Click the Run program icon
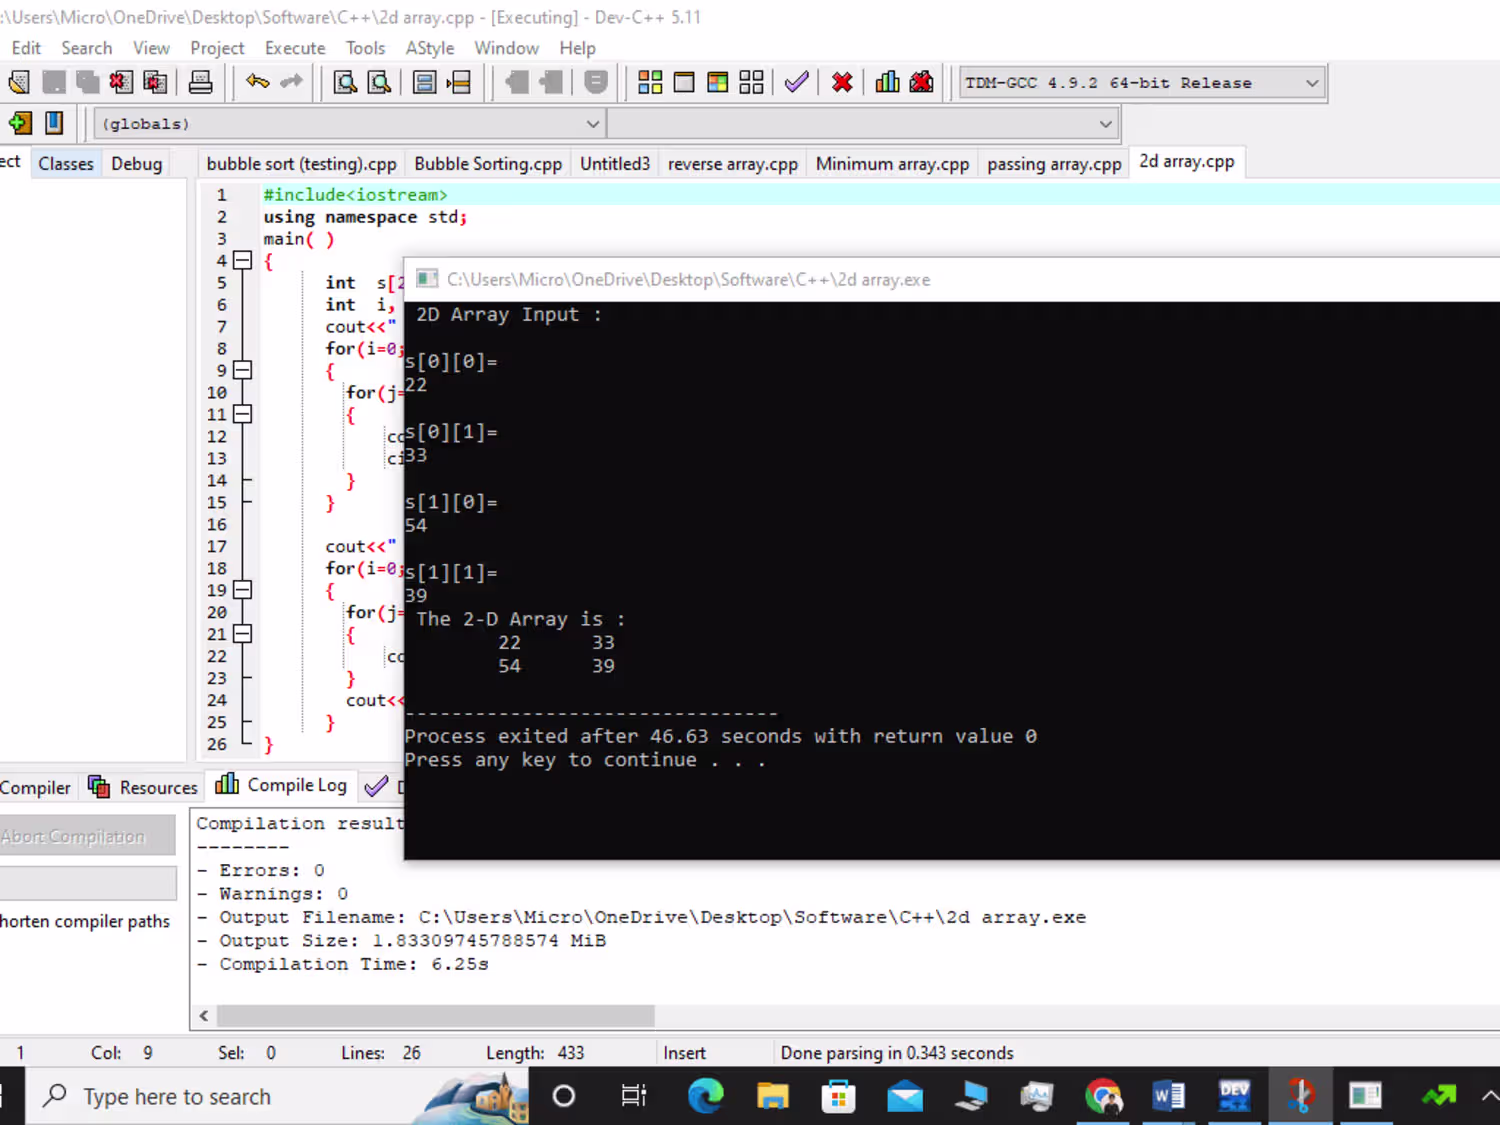1500x1125 pixels. (684, 83)
